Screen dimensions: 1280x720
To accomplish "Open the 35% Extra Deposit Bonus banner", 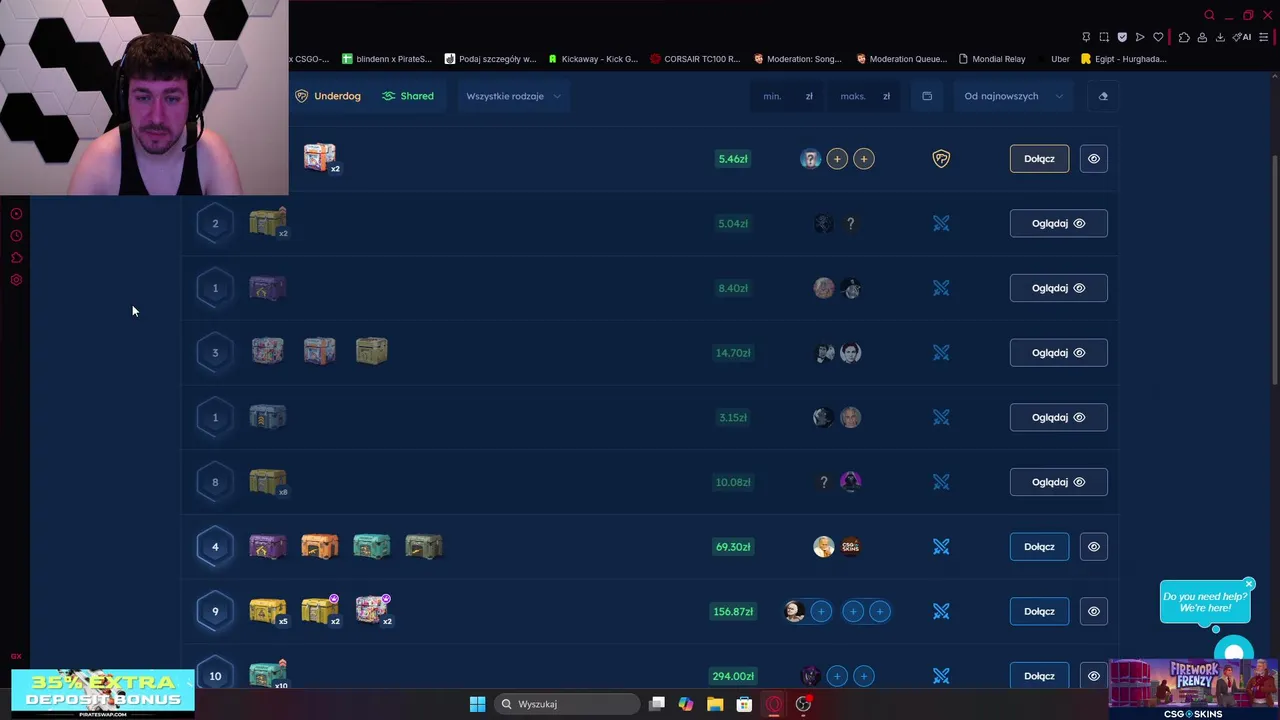I will pos(103,693).
